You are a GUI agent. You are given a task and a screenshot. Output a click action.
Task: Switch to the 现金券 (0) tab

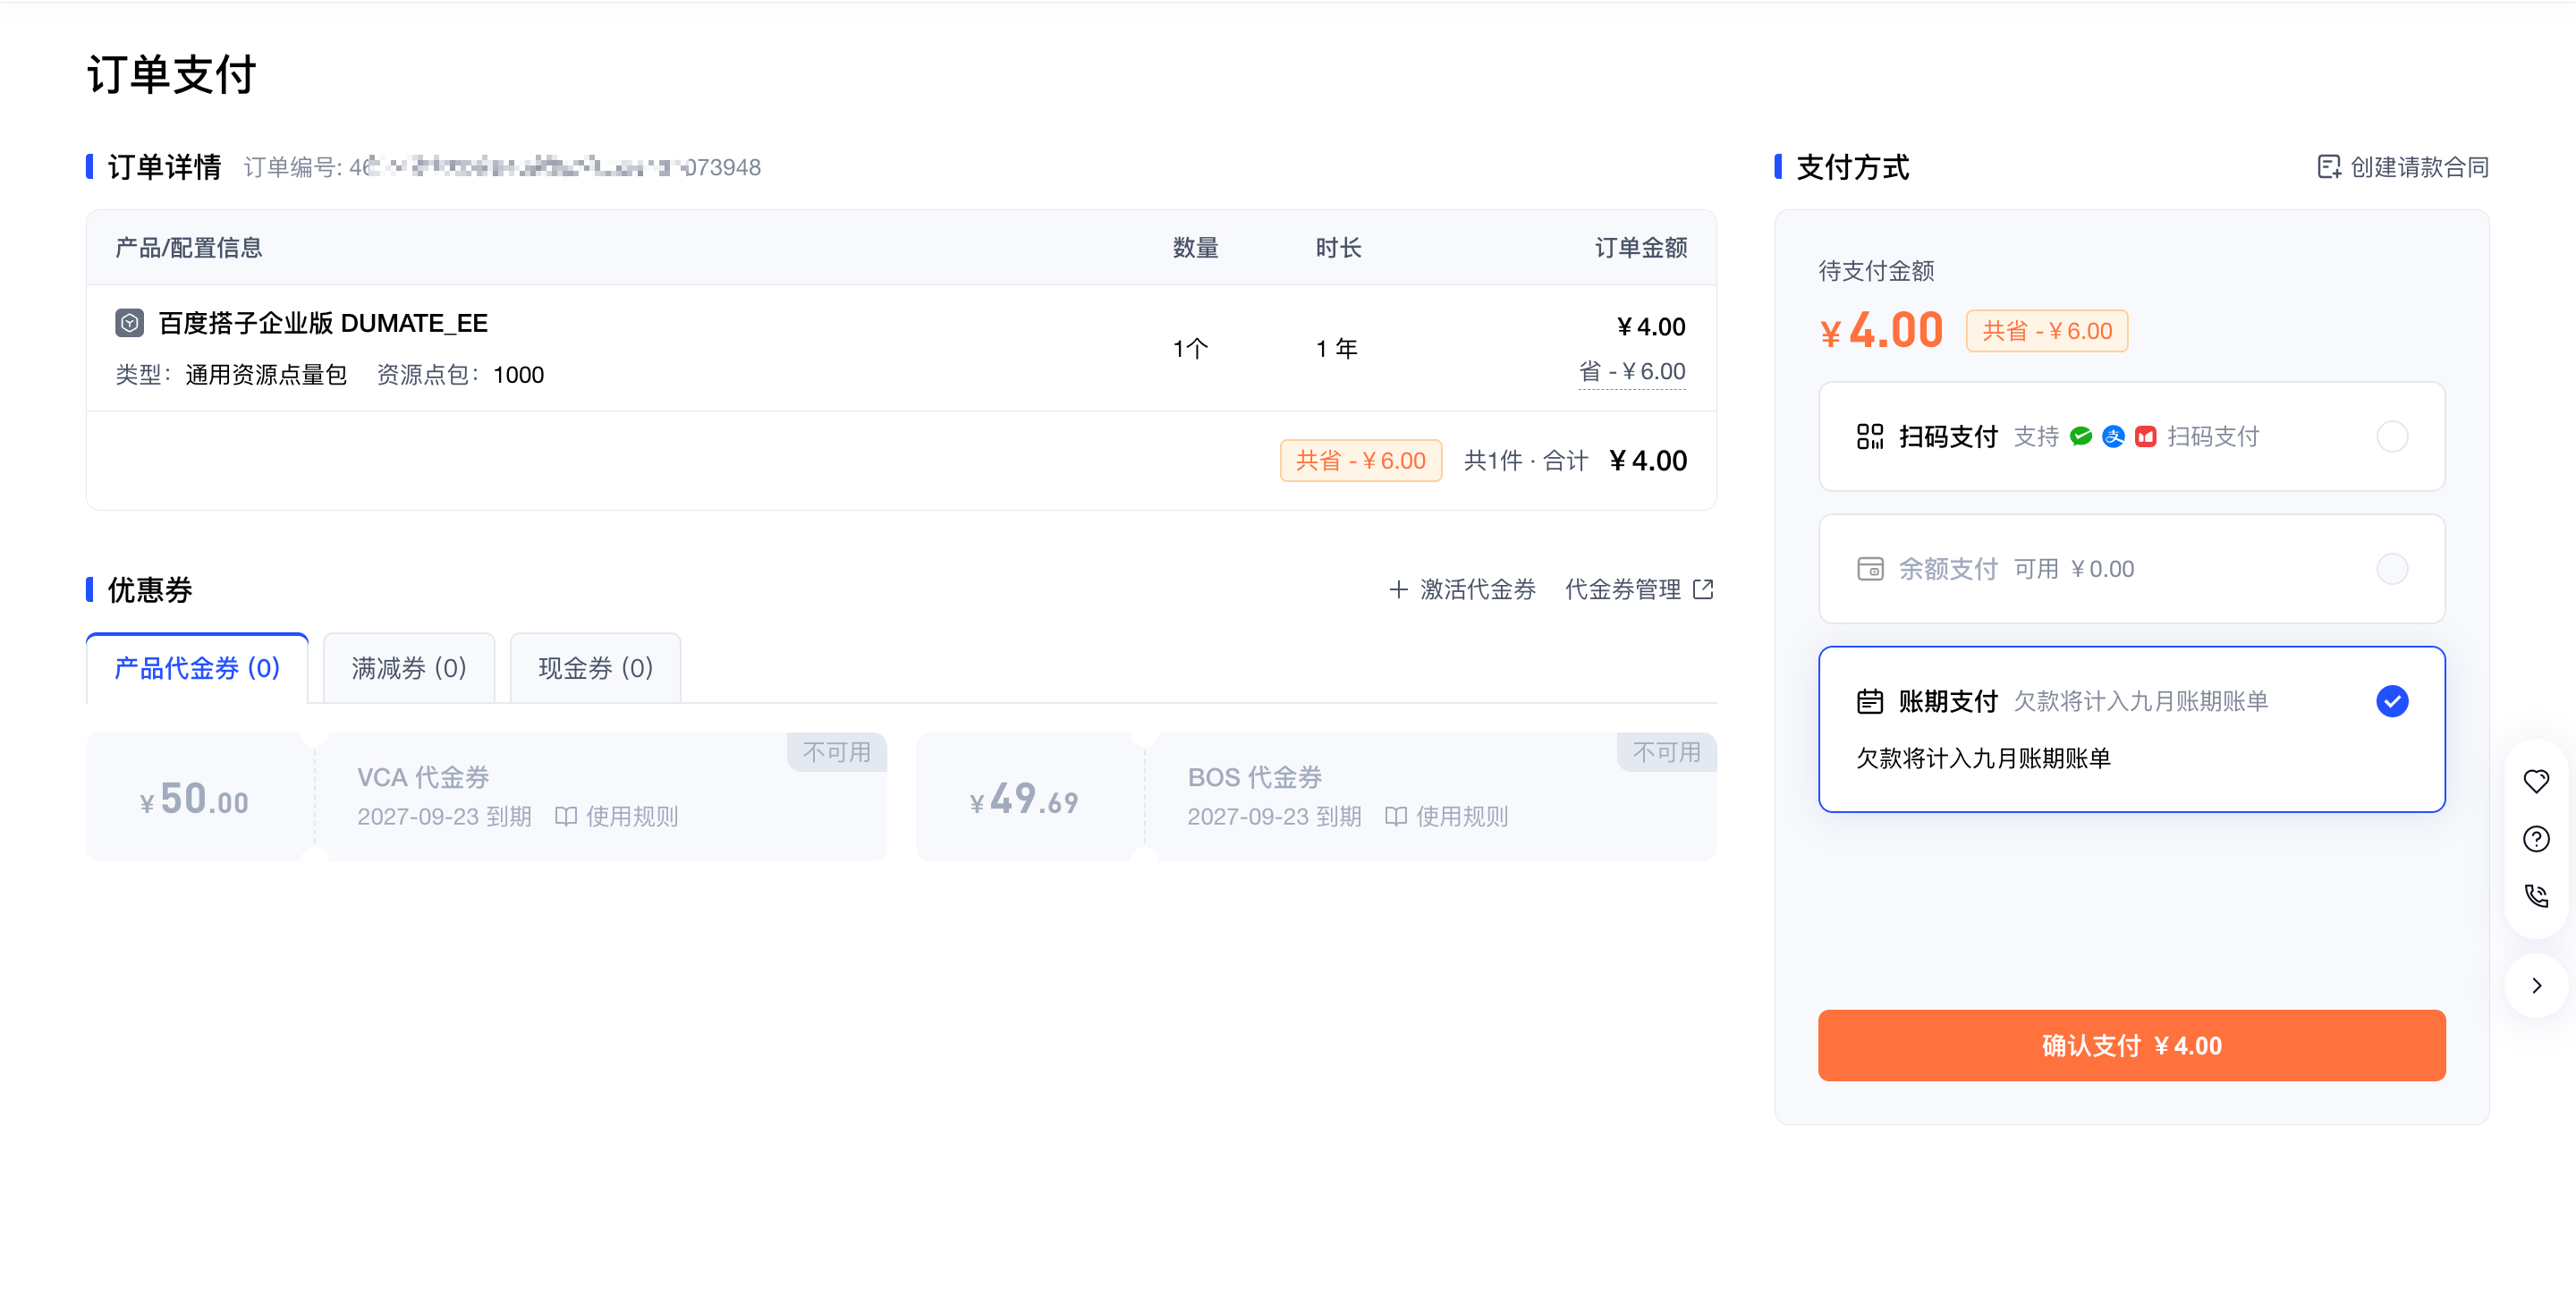click(x=596, y=668)
